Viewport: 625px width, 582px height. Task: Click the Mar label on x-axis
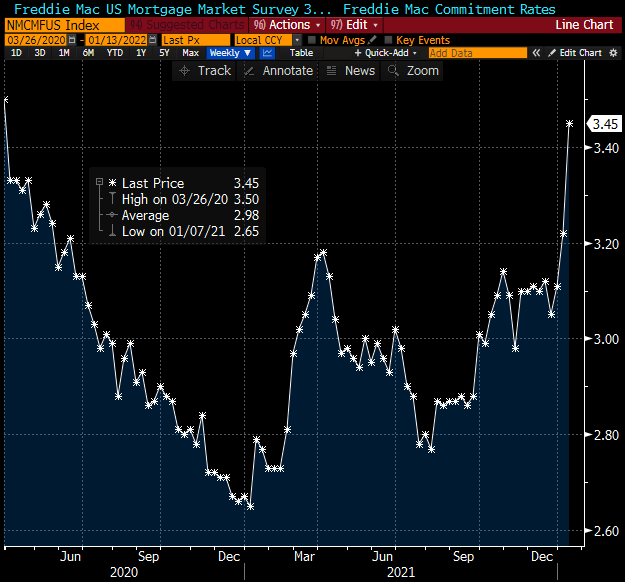(x=305, y=556)
